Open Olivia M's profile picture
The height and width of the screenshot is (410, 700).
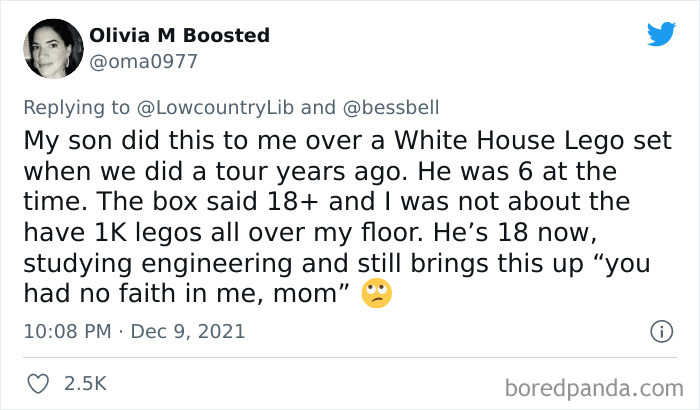click(52, 48)
